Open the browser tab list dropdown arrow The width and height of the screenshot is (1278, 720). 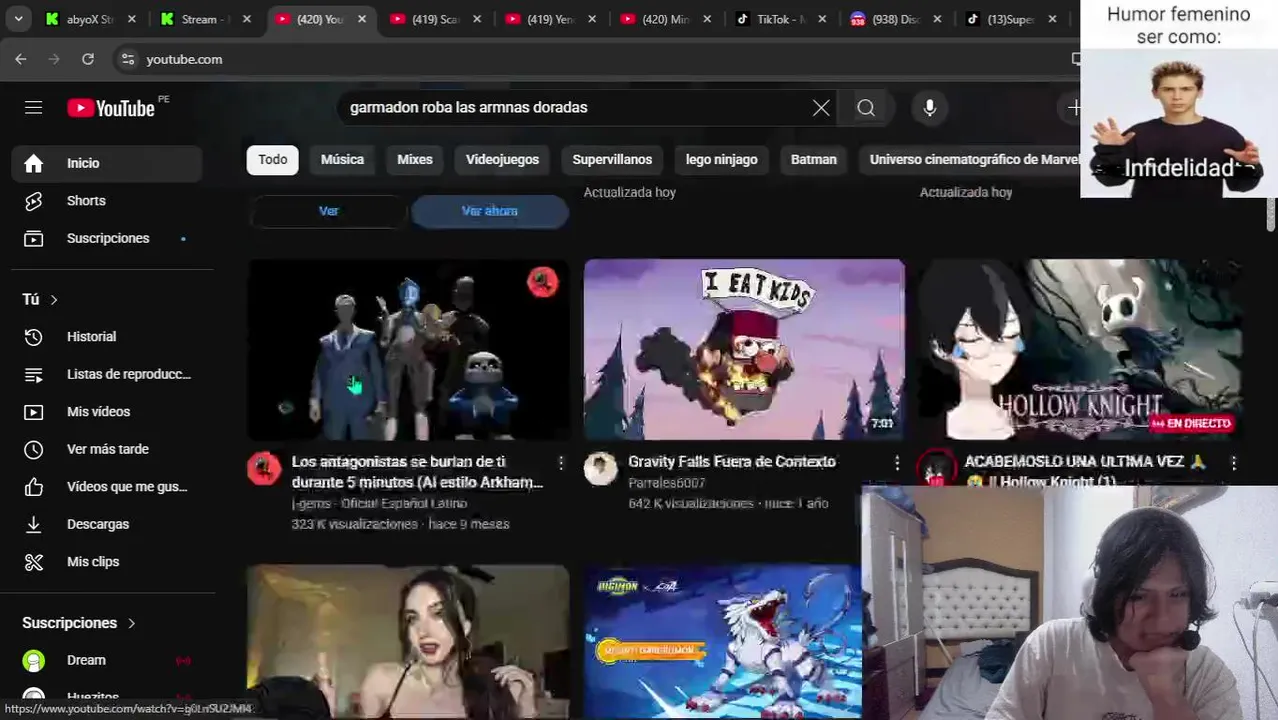[x=19, y=19]
